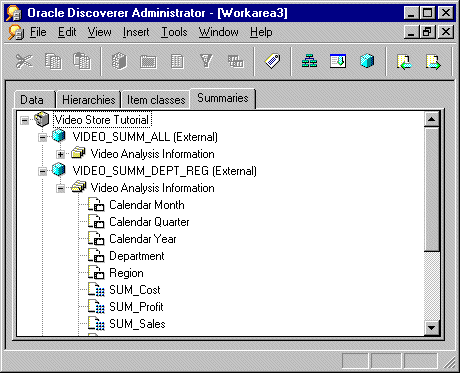Select the SUM_Profit item
Screen dimensions: 460x373
(136, 307)
